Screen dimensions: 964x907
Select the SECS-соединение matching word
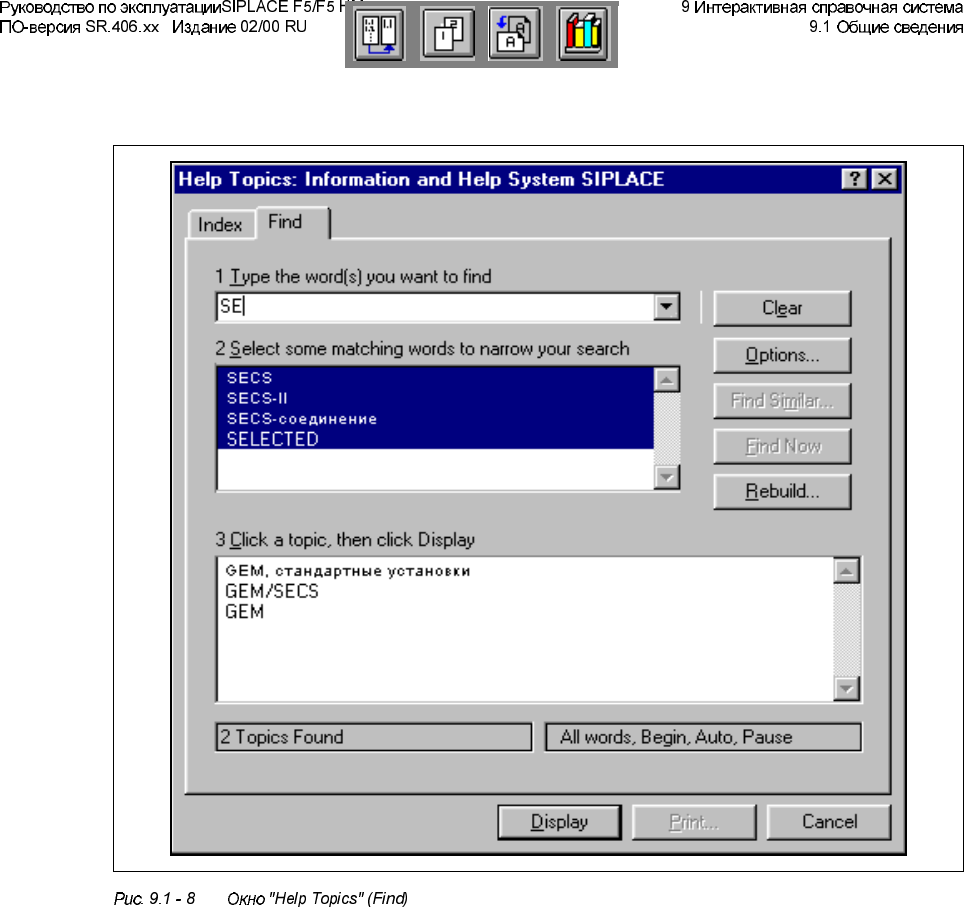(435, 419)
